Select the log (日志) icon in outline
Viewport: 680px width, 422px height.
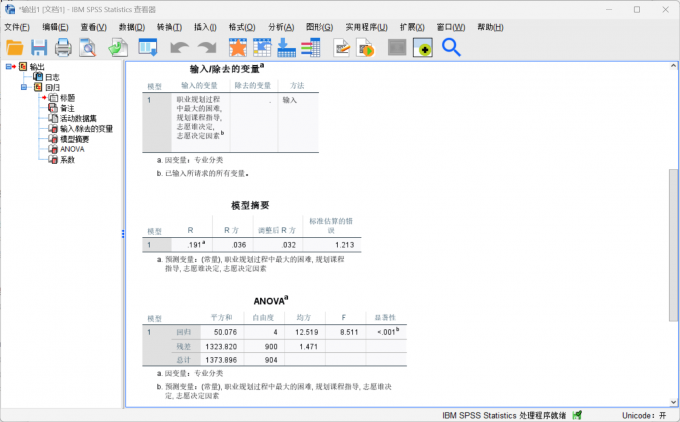pos(38,77)
